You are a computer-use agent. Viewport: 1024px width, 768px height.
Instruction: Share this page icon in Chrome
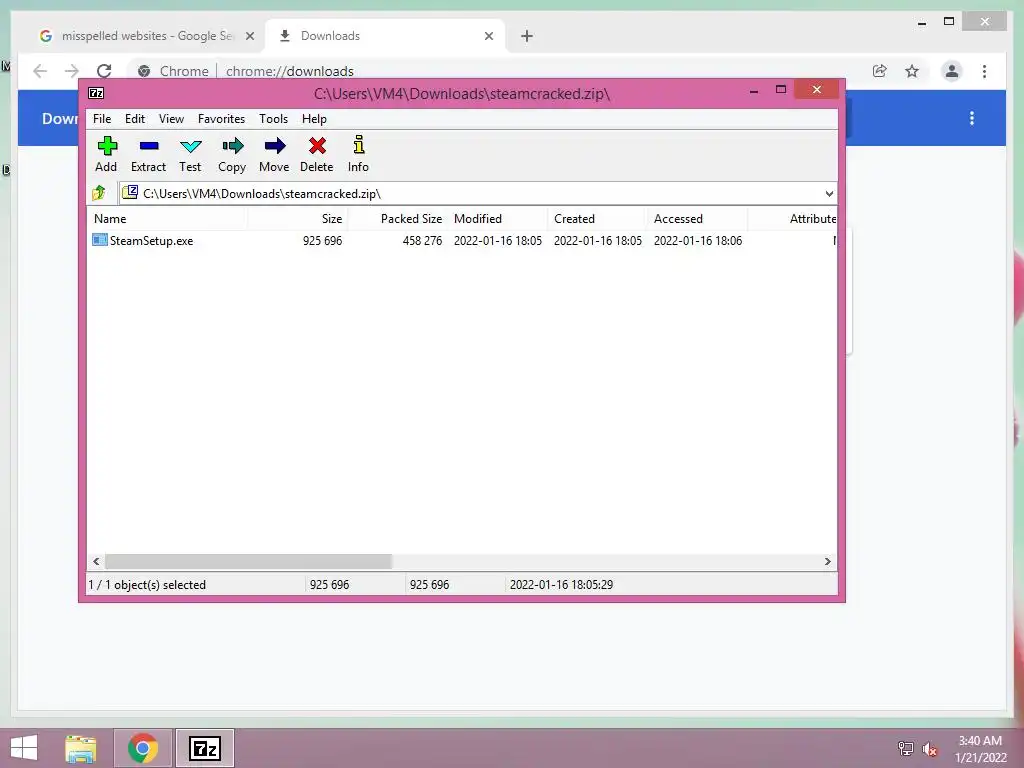[x=880, y=71]
